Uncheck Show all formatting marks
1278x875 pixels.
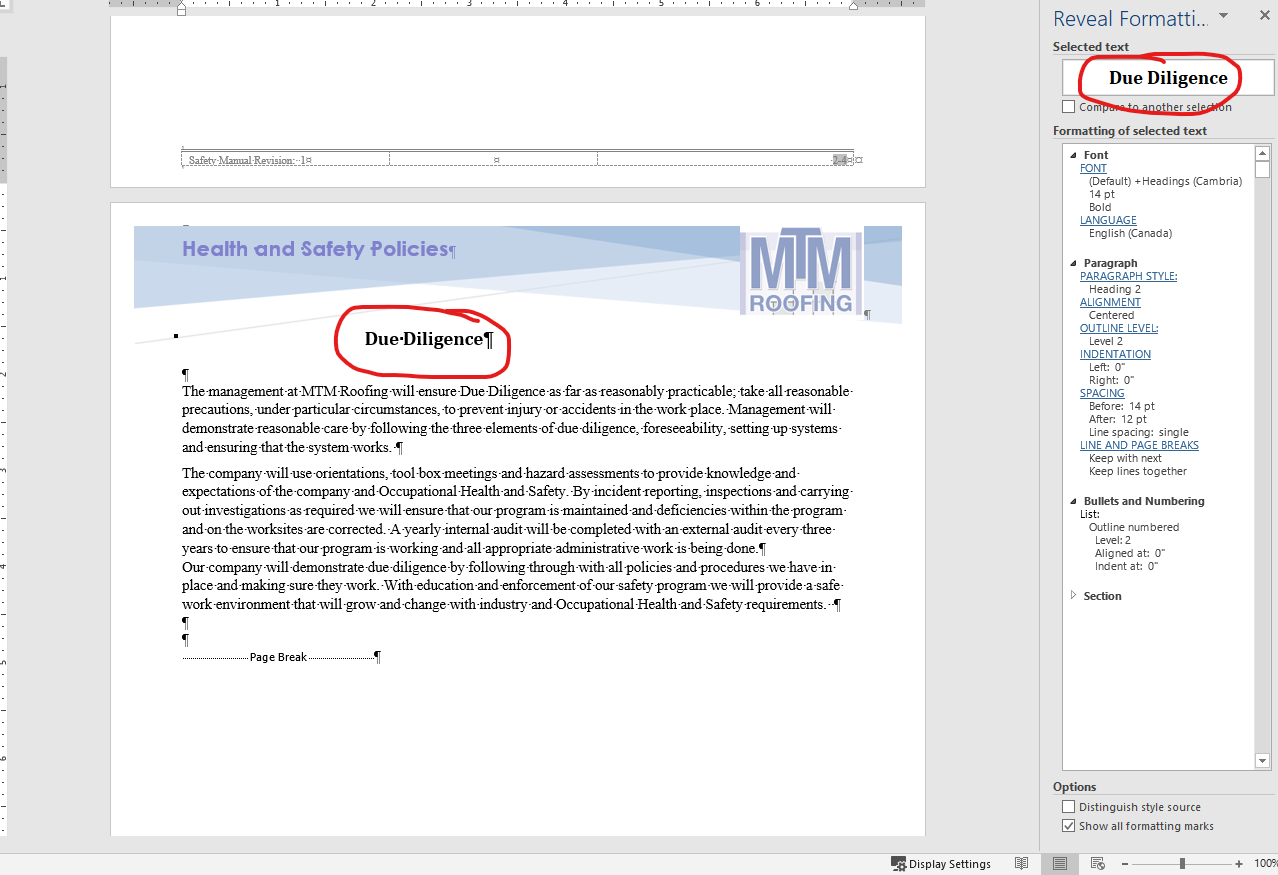tap(1069, 826)
